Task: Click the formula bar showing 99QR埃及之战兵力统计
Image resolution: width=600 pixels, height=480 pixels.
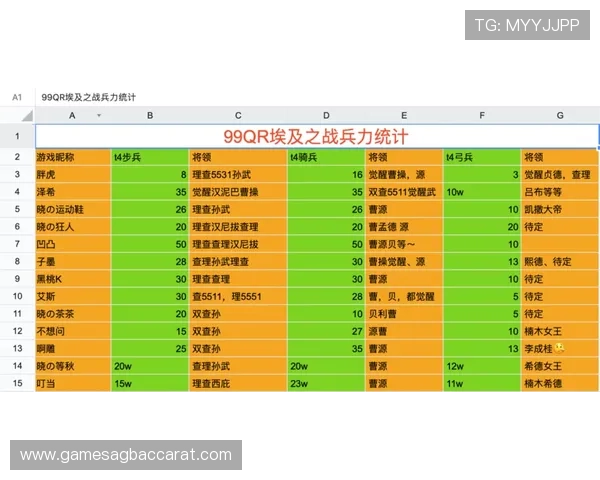Action: coord(318,97)
